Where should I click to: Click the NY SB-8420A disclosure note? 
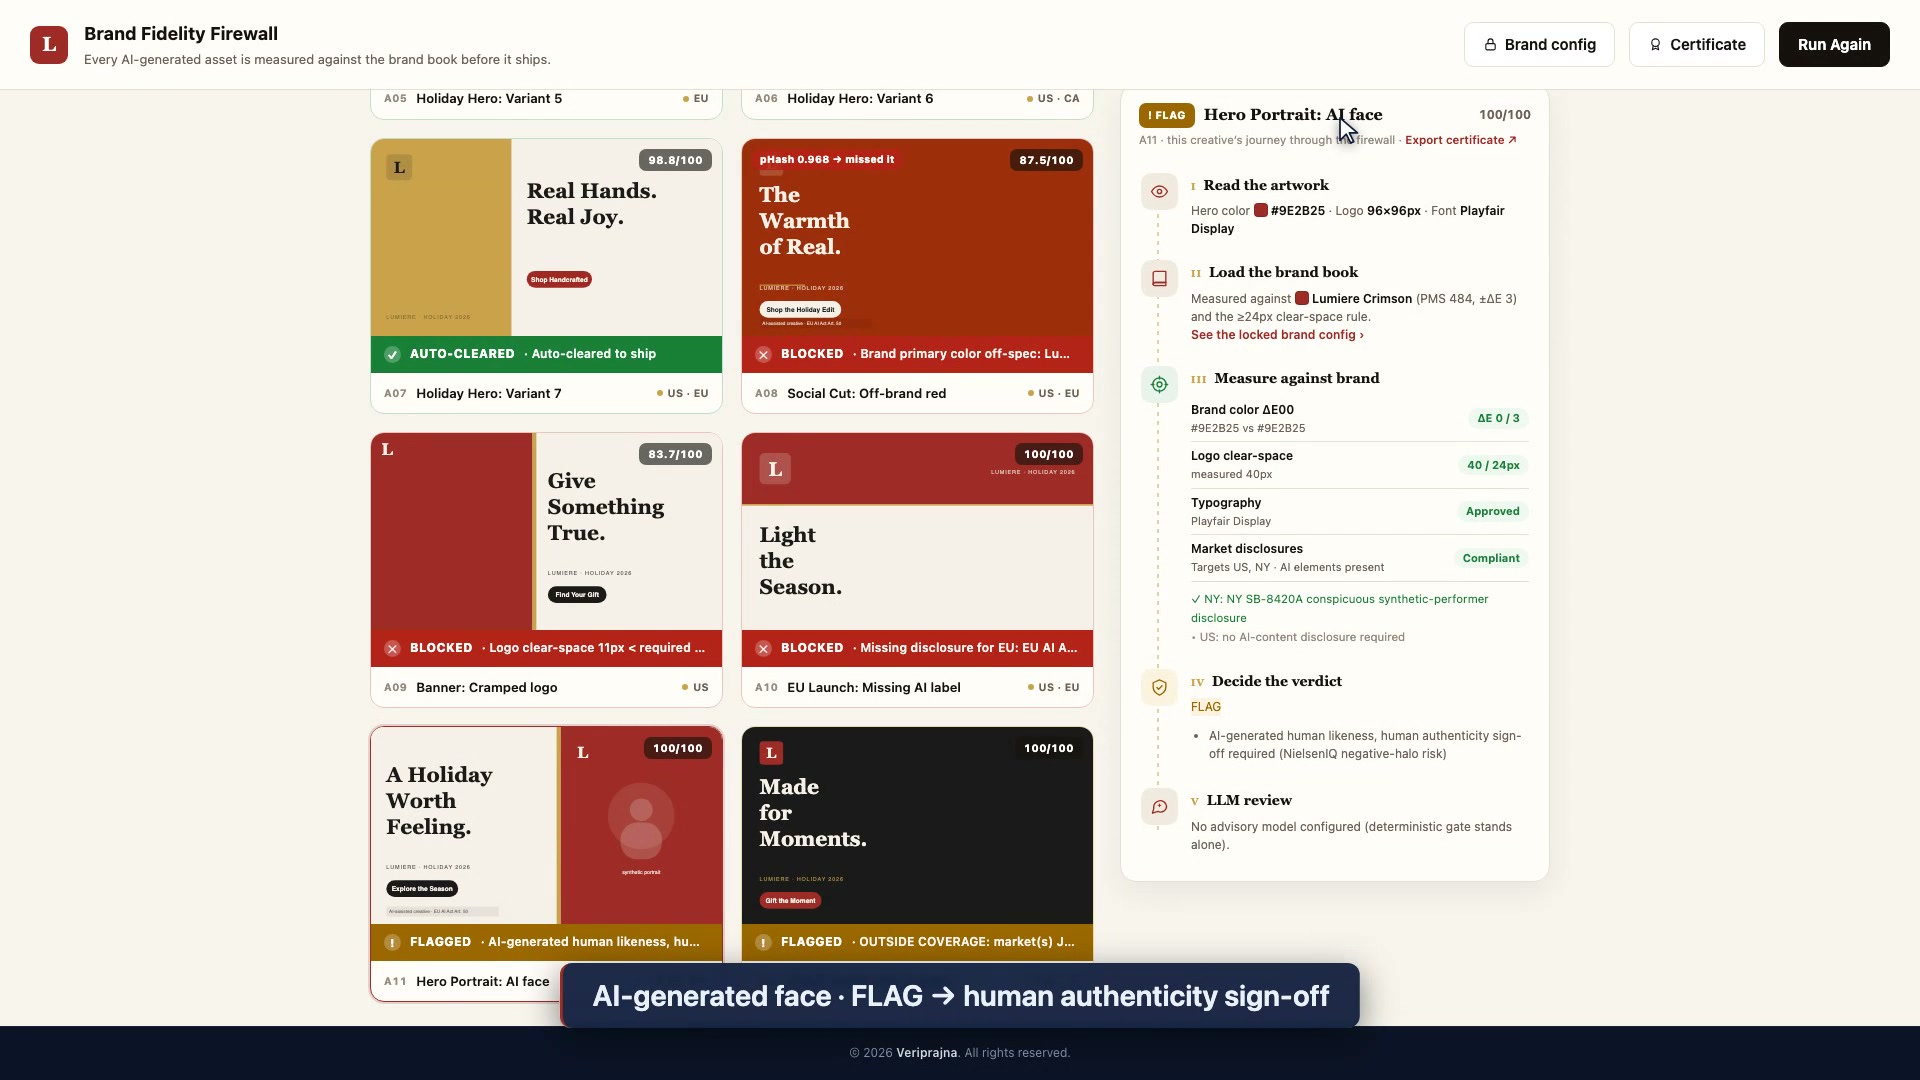tap(1340, 608)
